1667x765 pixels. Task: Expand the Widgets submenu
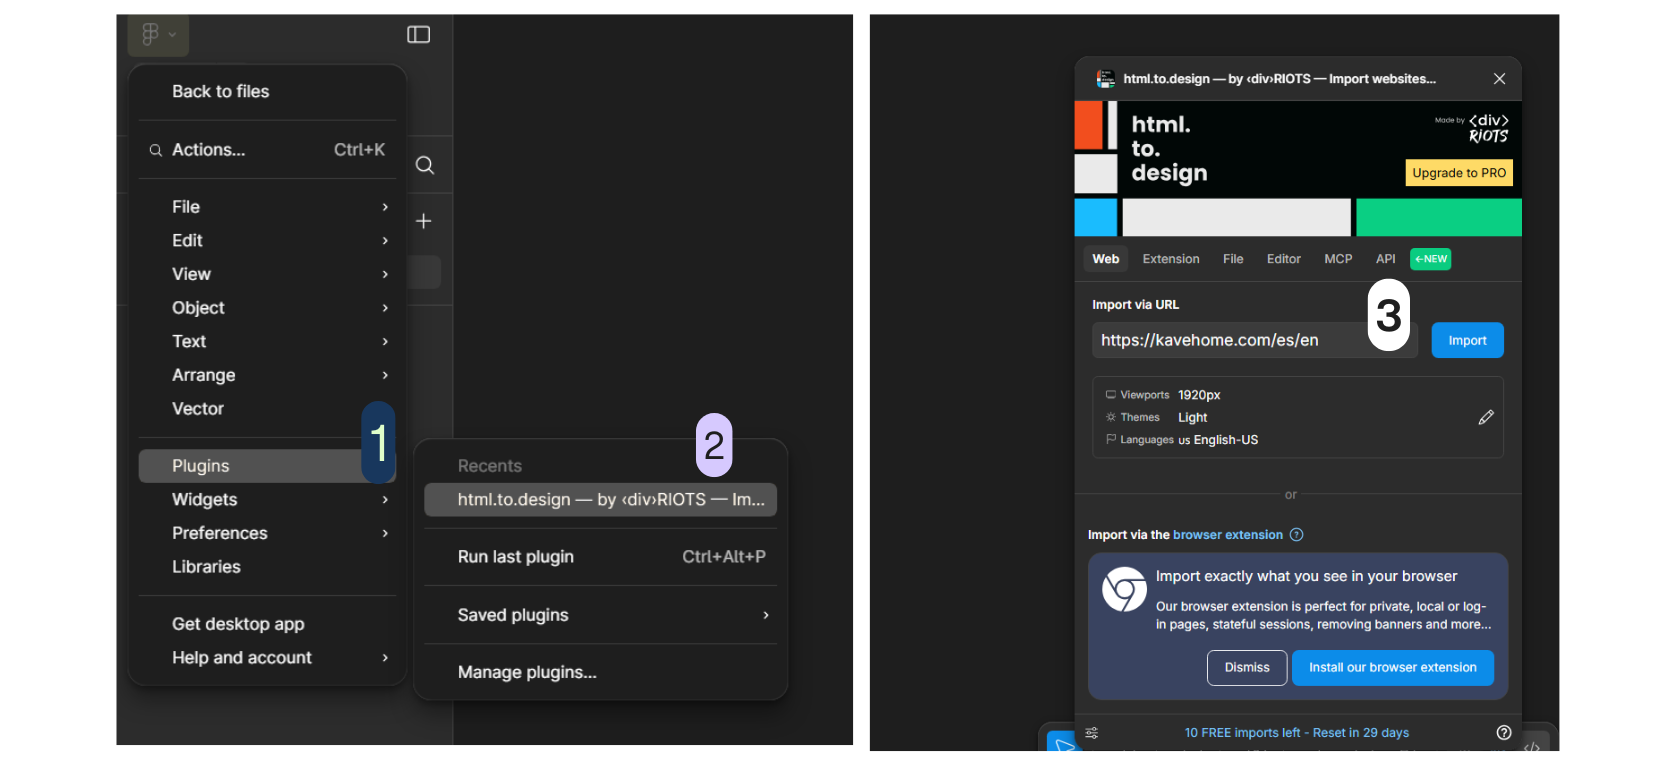267,500
